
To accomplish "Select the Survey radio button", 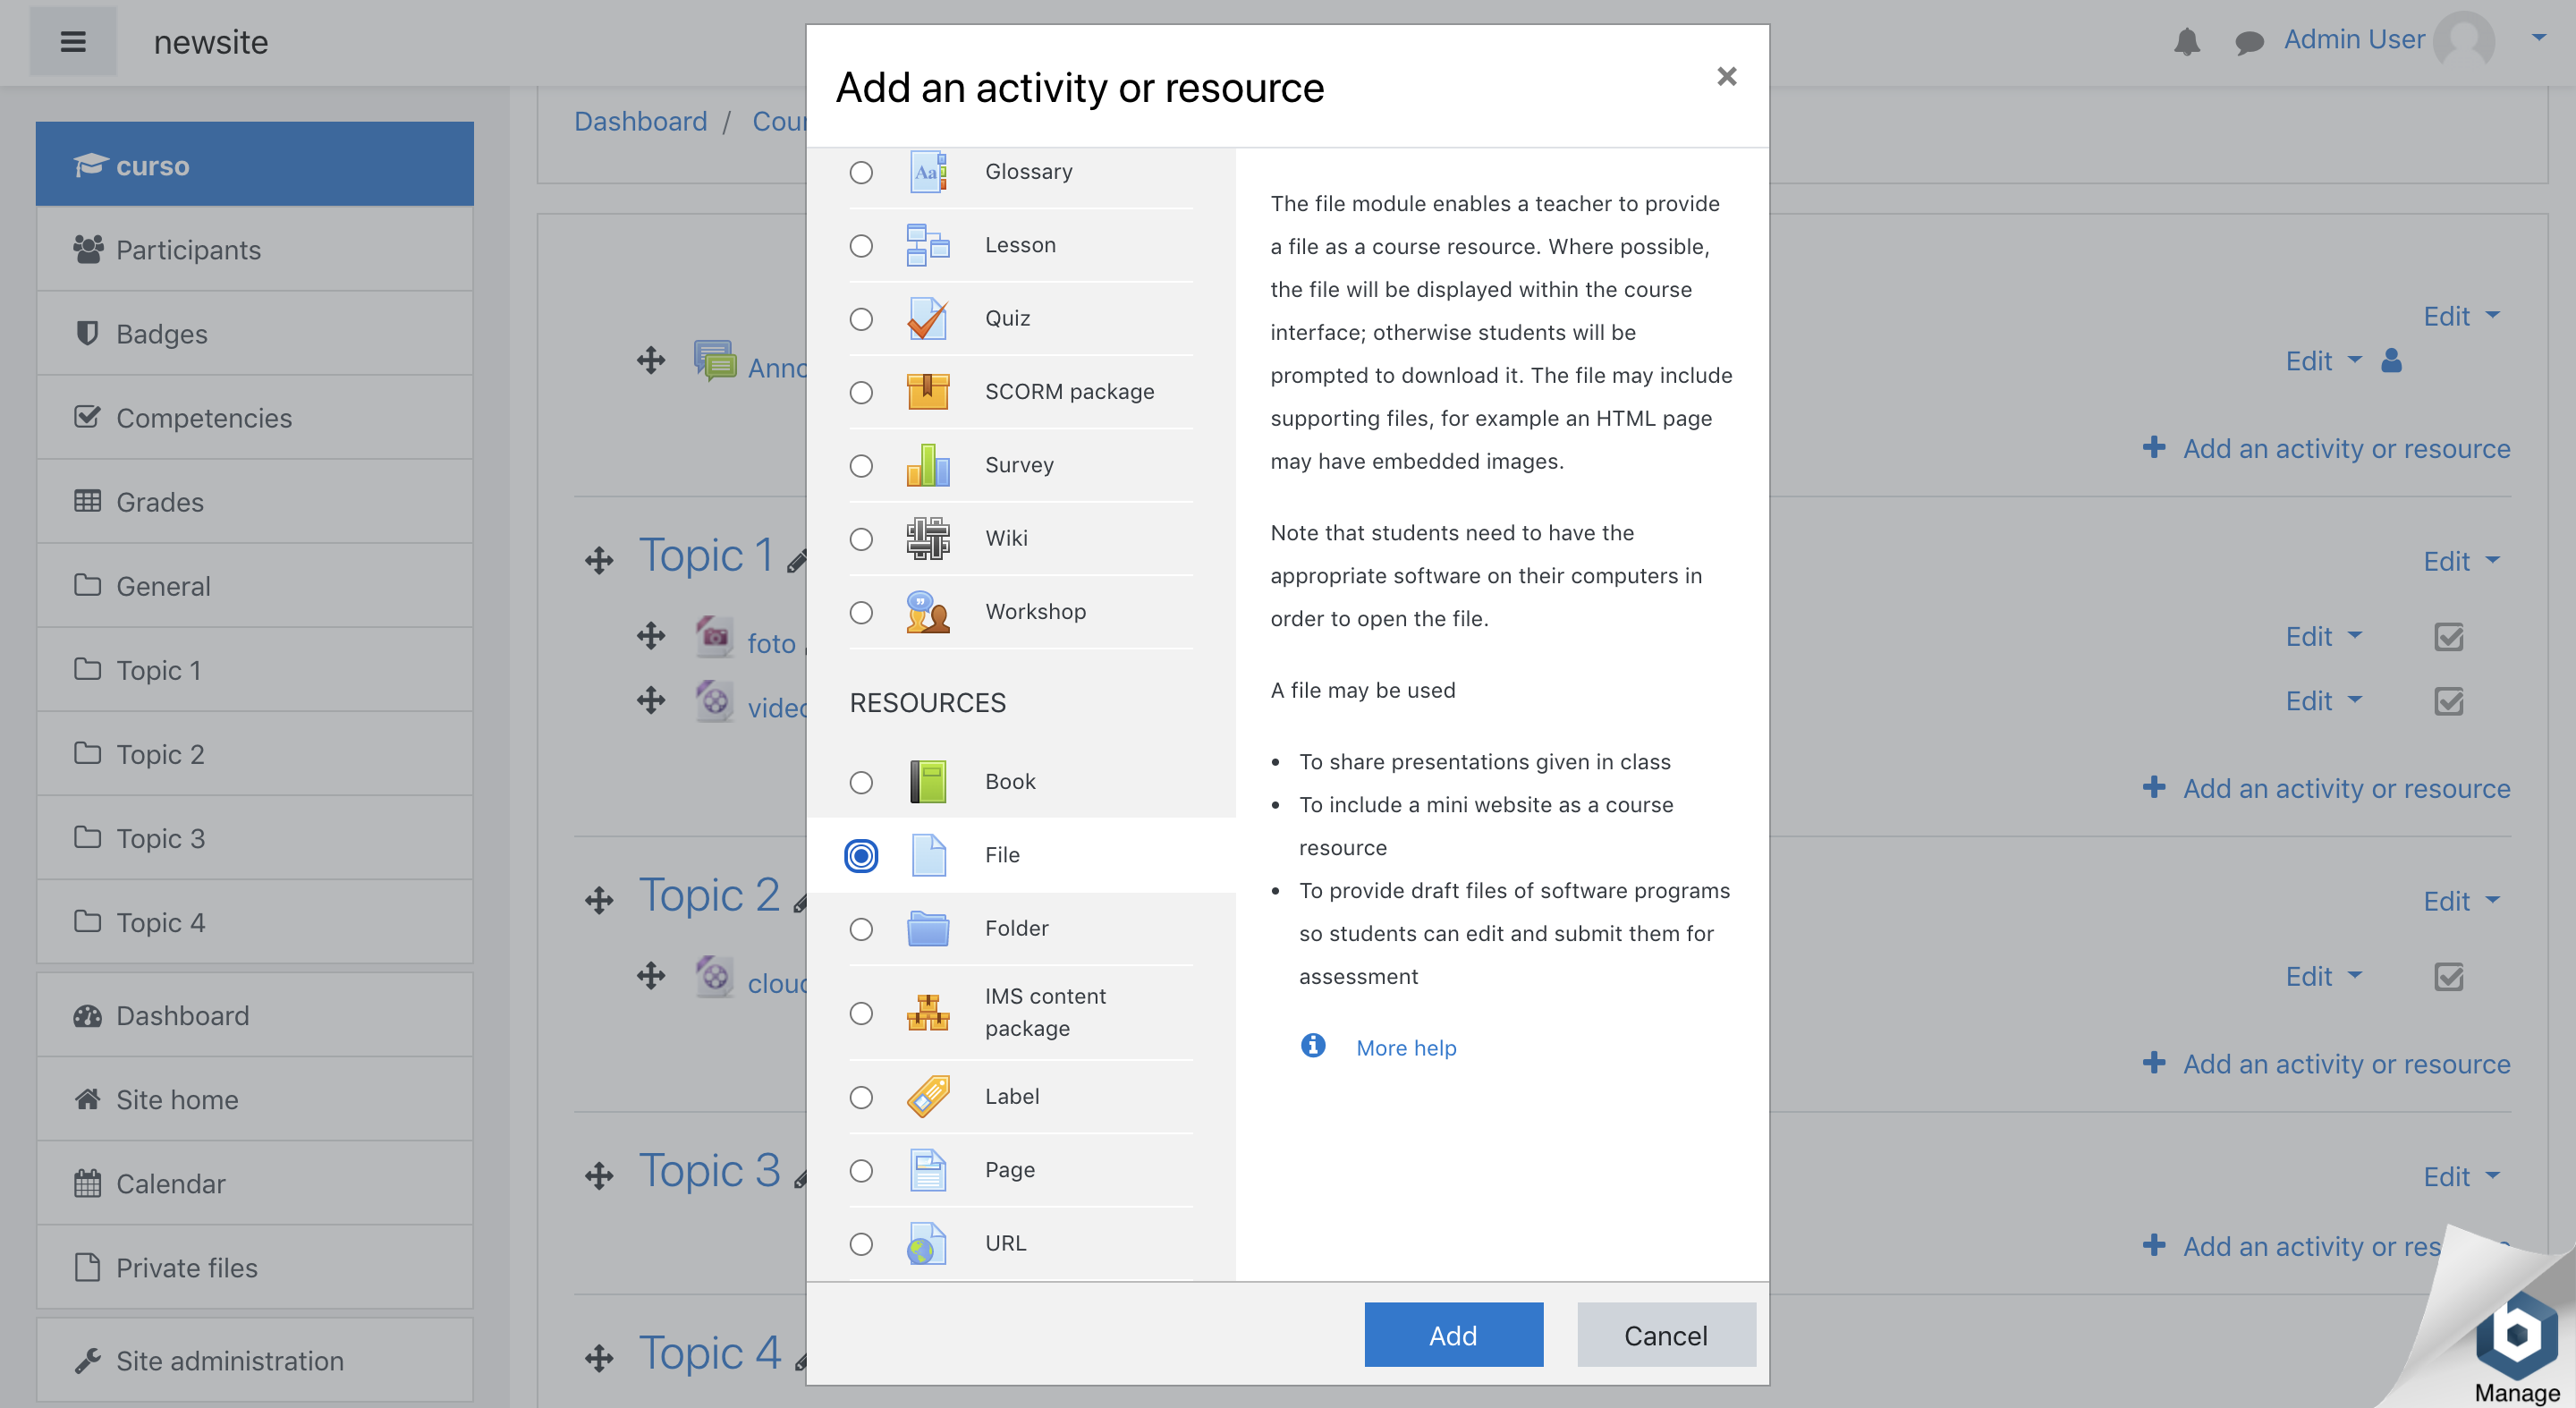I will [x=861, y=466].
